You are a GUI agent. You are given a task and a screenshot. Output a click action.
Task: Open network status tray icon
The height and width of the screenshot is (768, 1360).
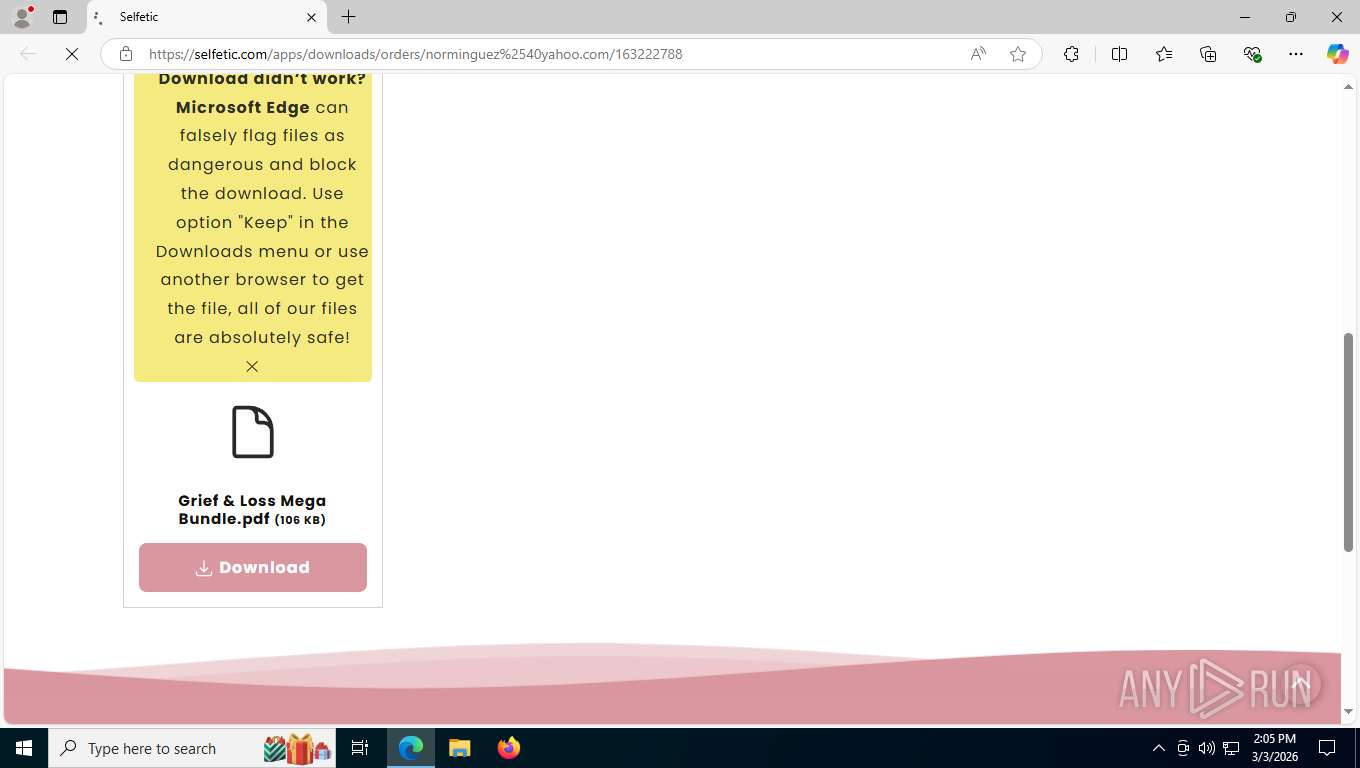1231,748
